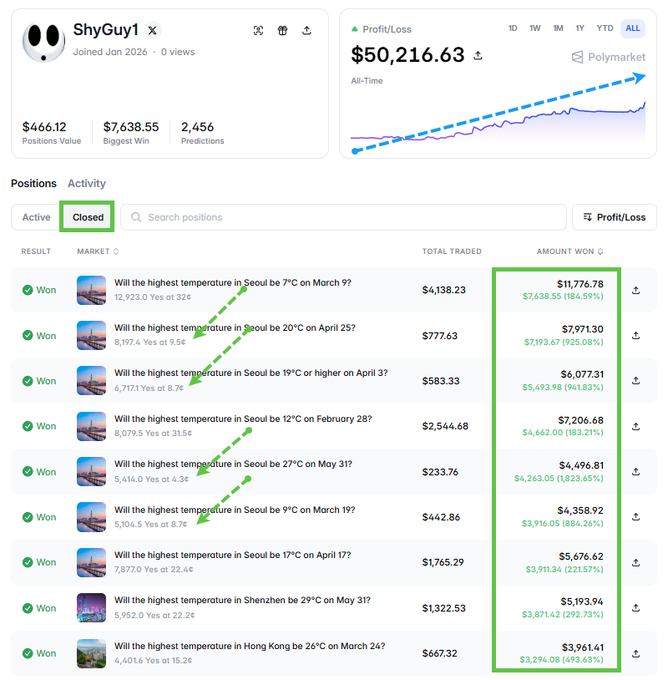
Task: Click the ShyGuy1 avatar image
Action: (x=44, y=42)
